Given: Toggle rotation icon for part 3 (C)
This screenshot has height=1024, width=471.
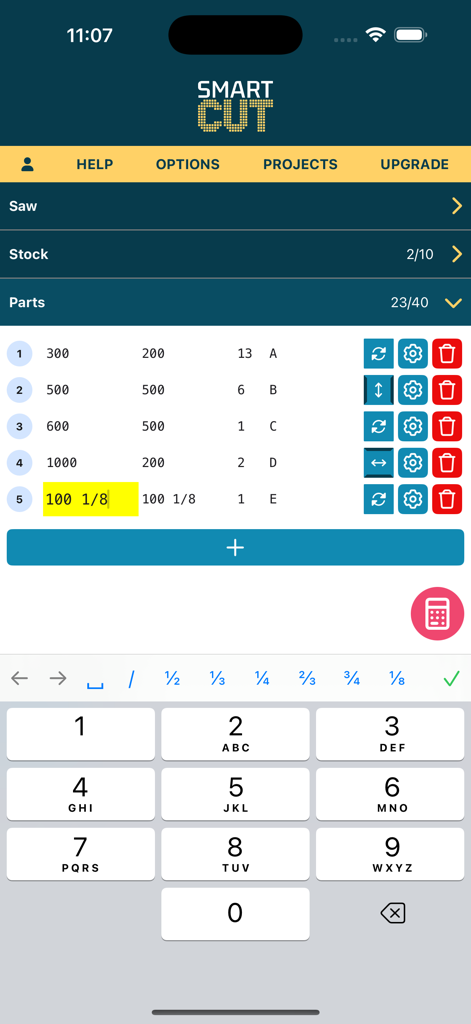Looking at the screenshot, I should tap(379, 426).
